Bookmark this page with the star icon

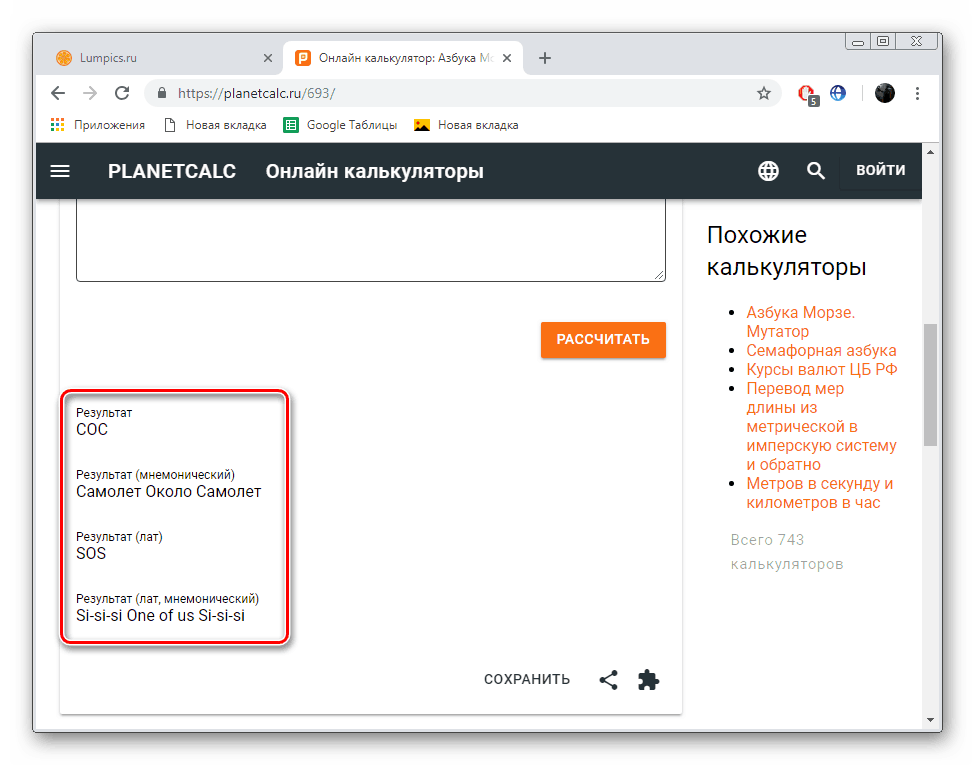tap(764, 93)
